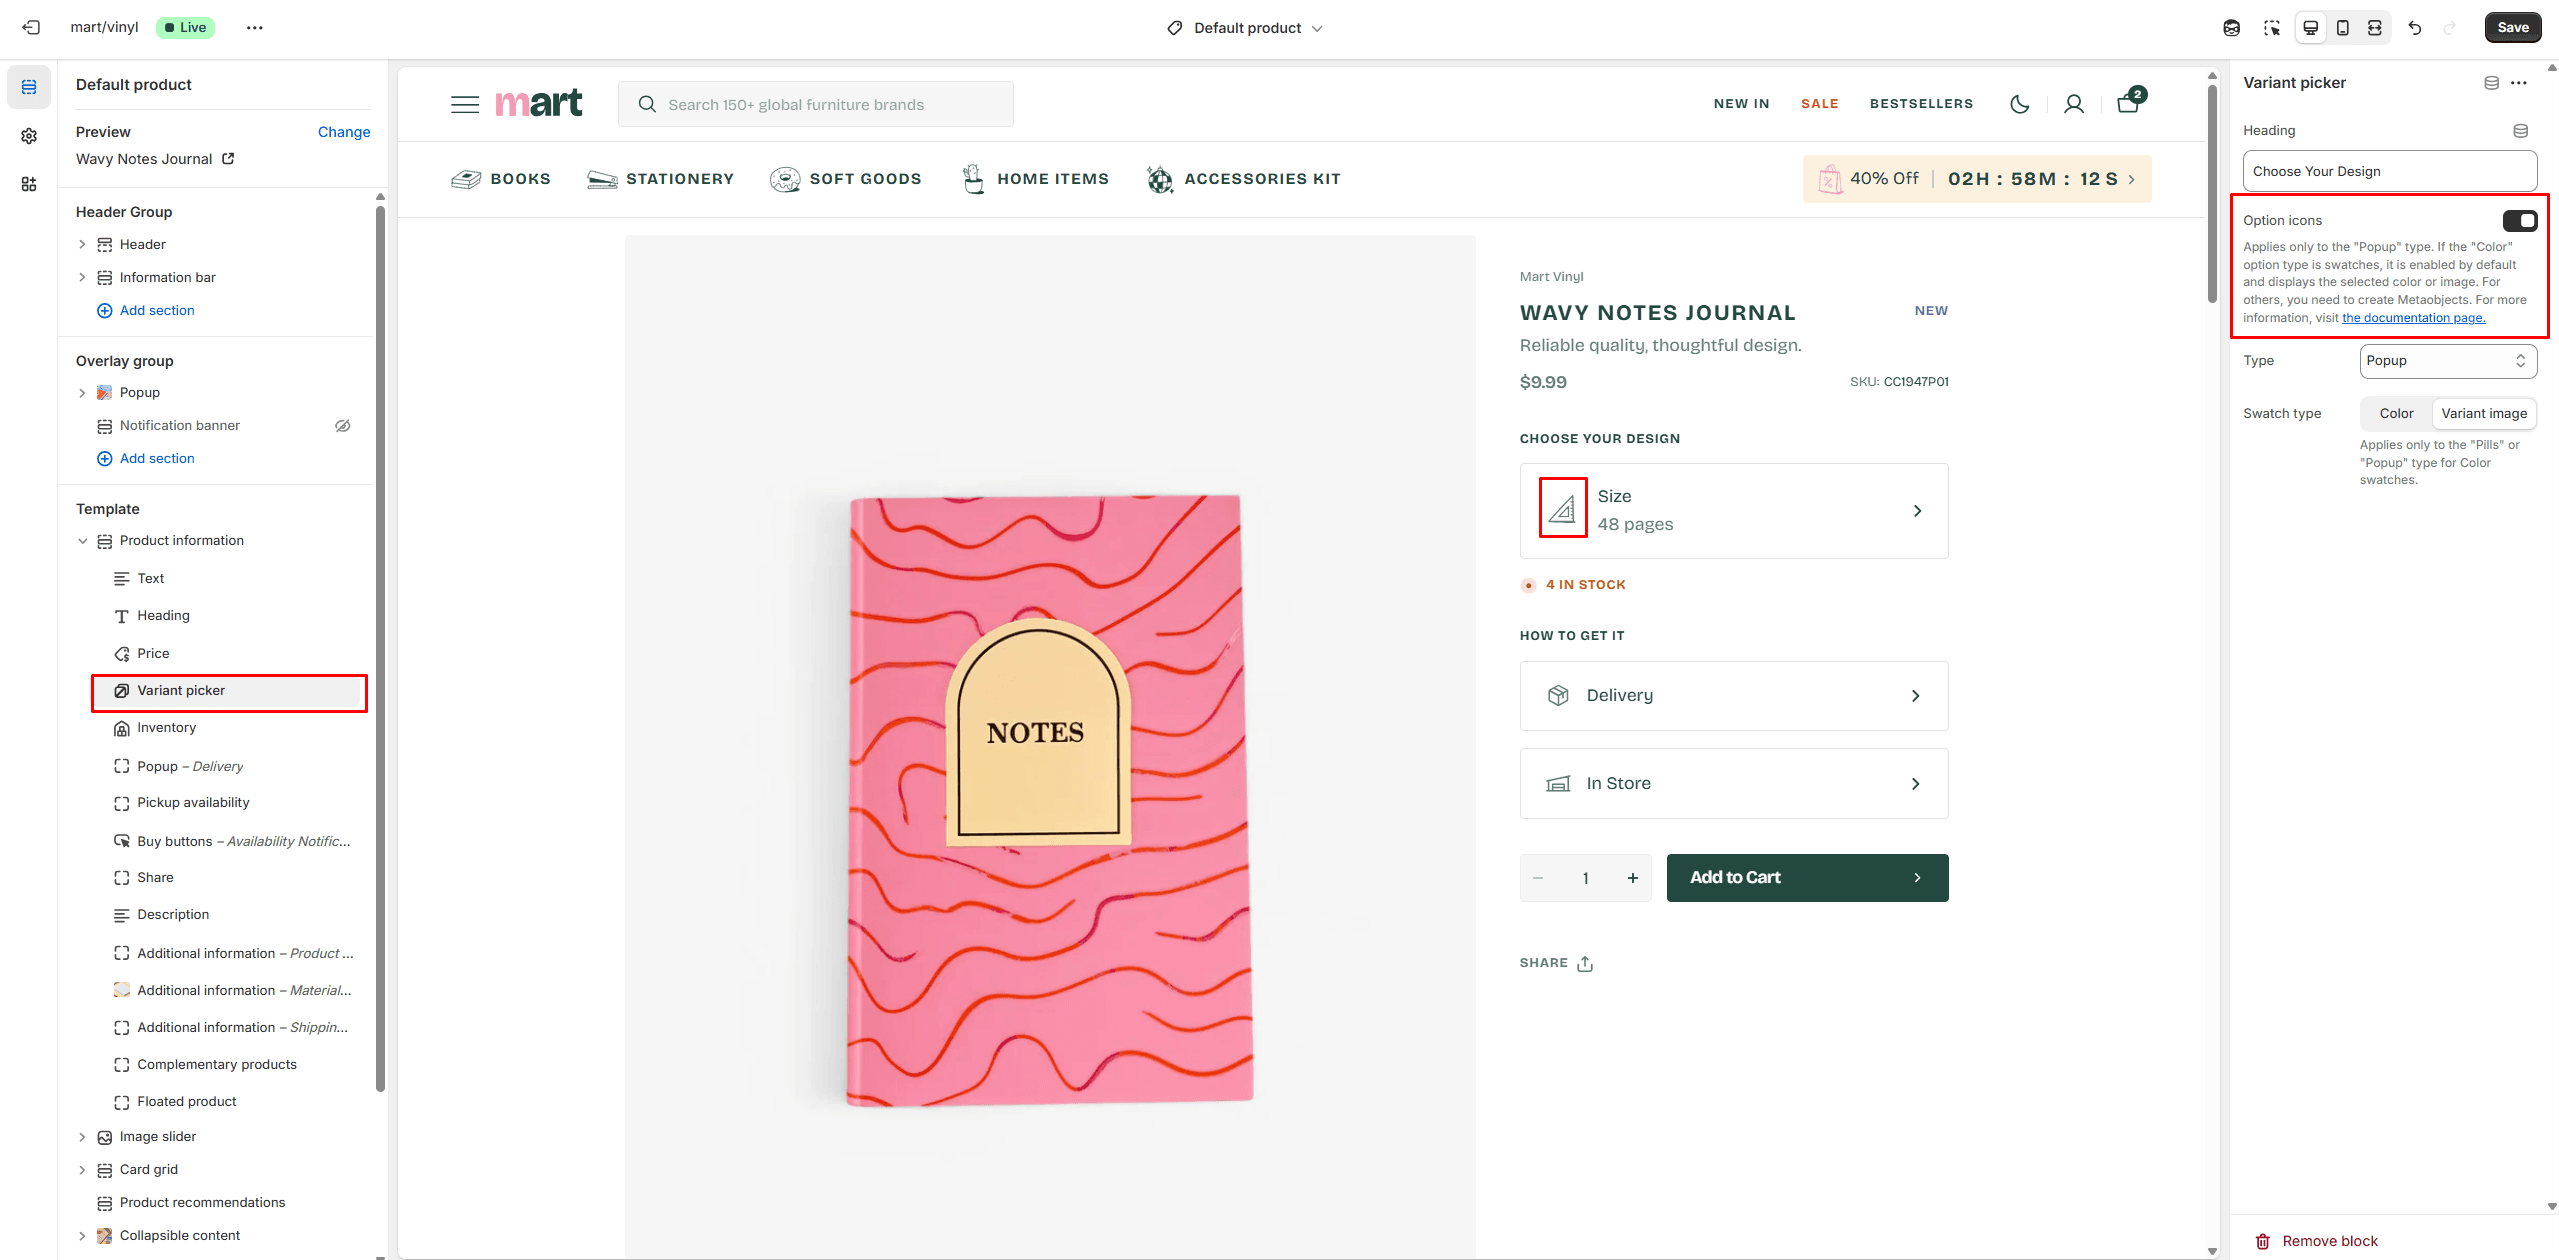Screen dimensions: 2559x1260
Task: Open the documentation page link
Action: [x=2412, y=318]
